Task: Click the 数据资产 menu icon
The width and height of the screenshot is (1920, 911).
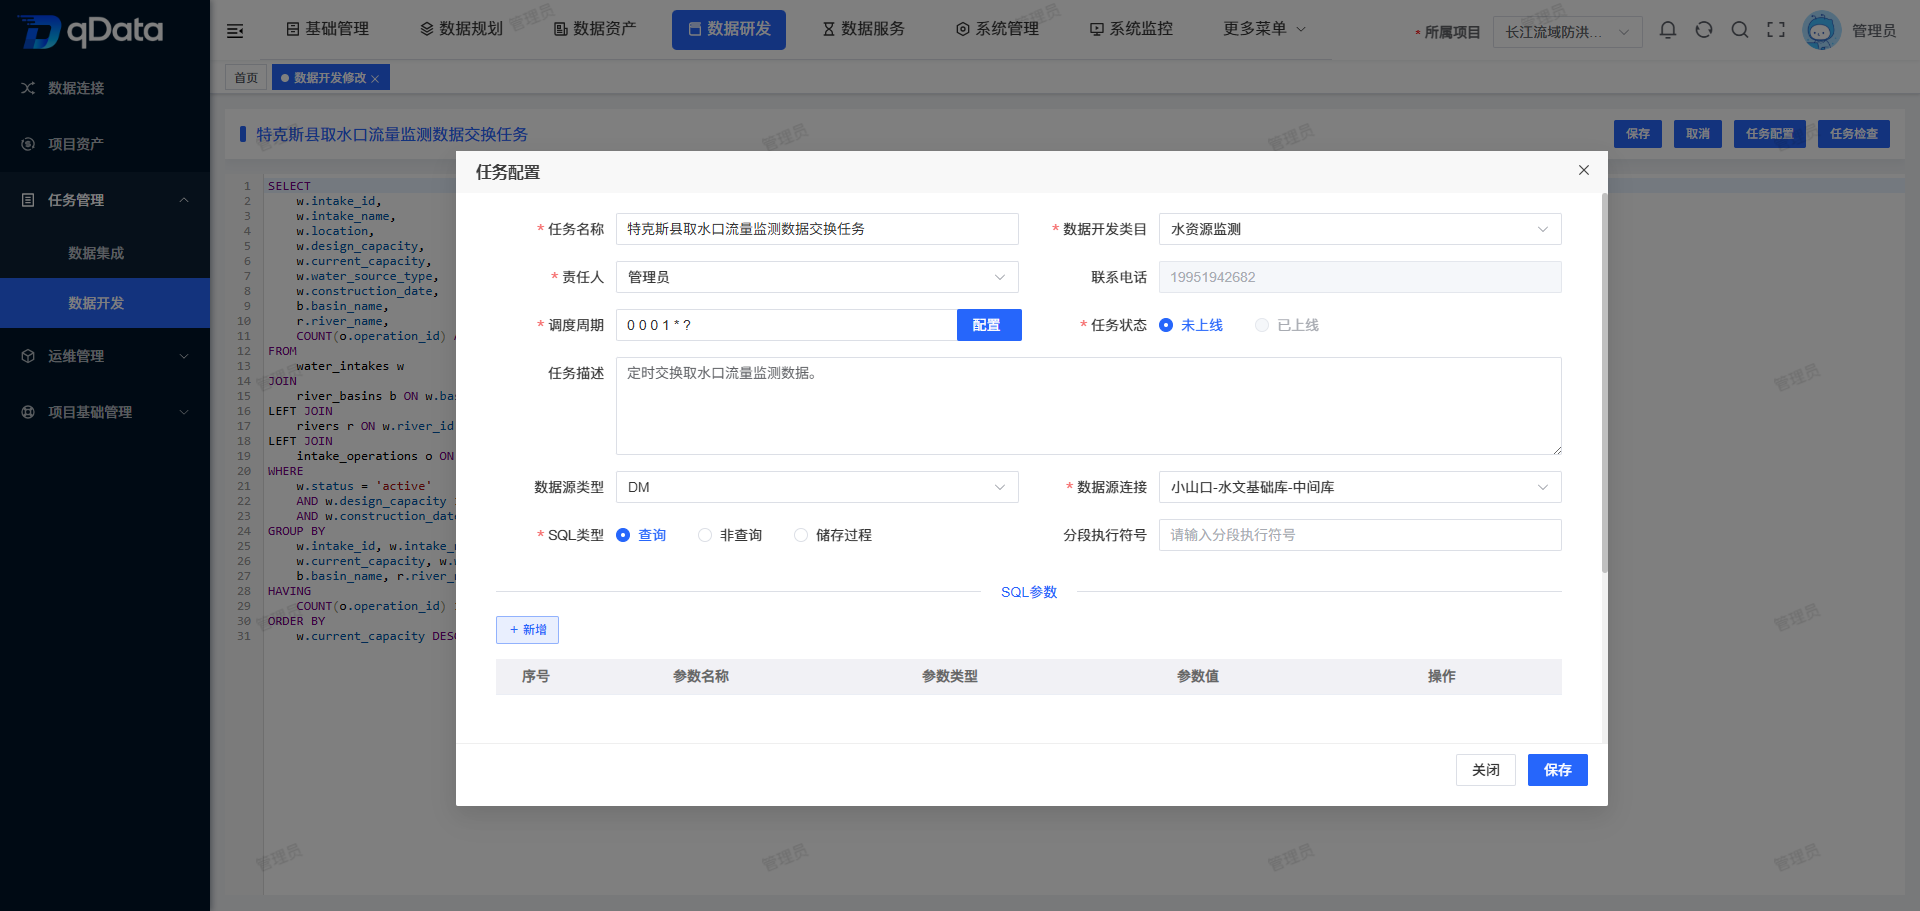Action: pyautogui.click(x=561, y=29)
